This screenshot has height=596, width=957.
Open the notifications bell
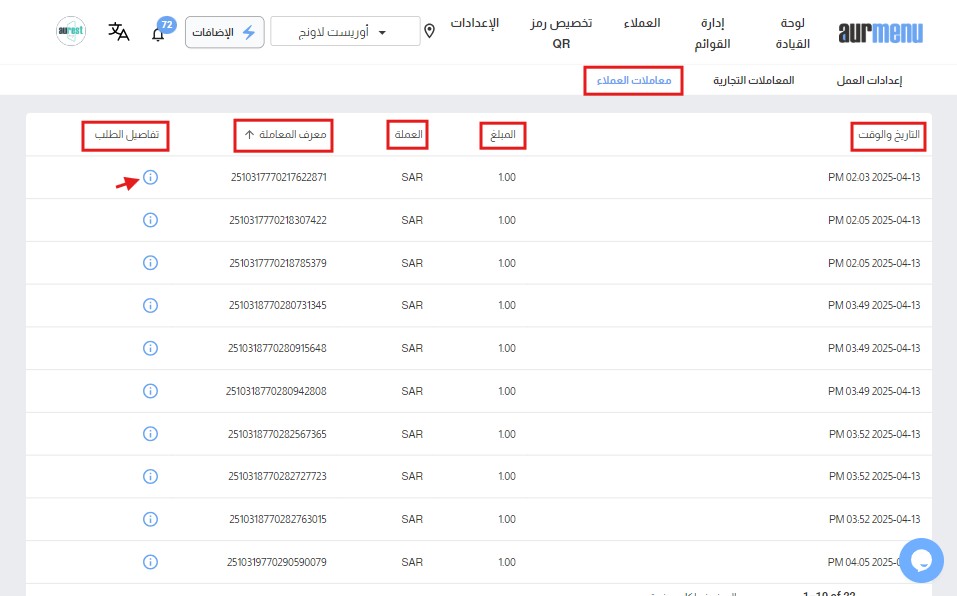click(158, 33)
